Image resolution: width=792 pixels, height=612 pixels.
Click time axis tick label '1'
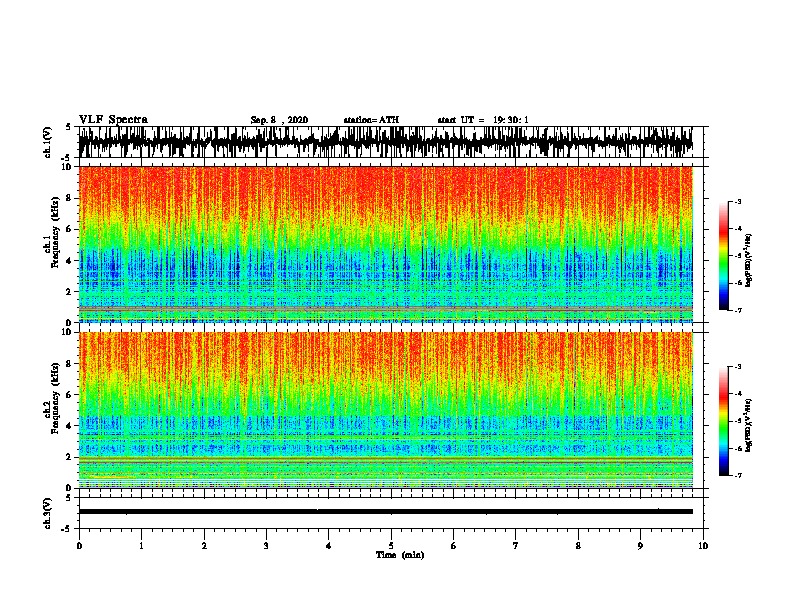coord(141,546)
